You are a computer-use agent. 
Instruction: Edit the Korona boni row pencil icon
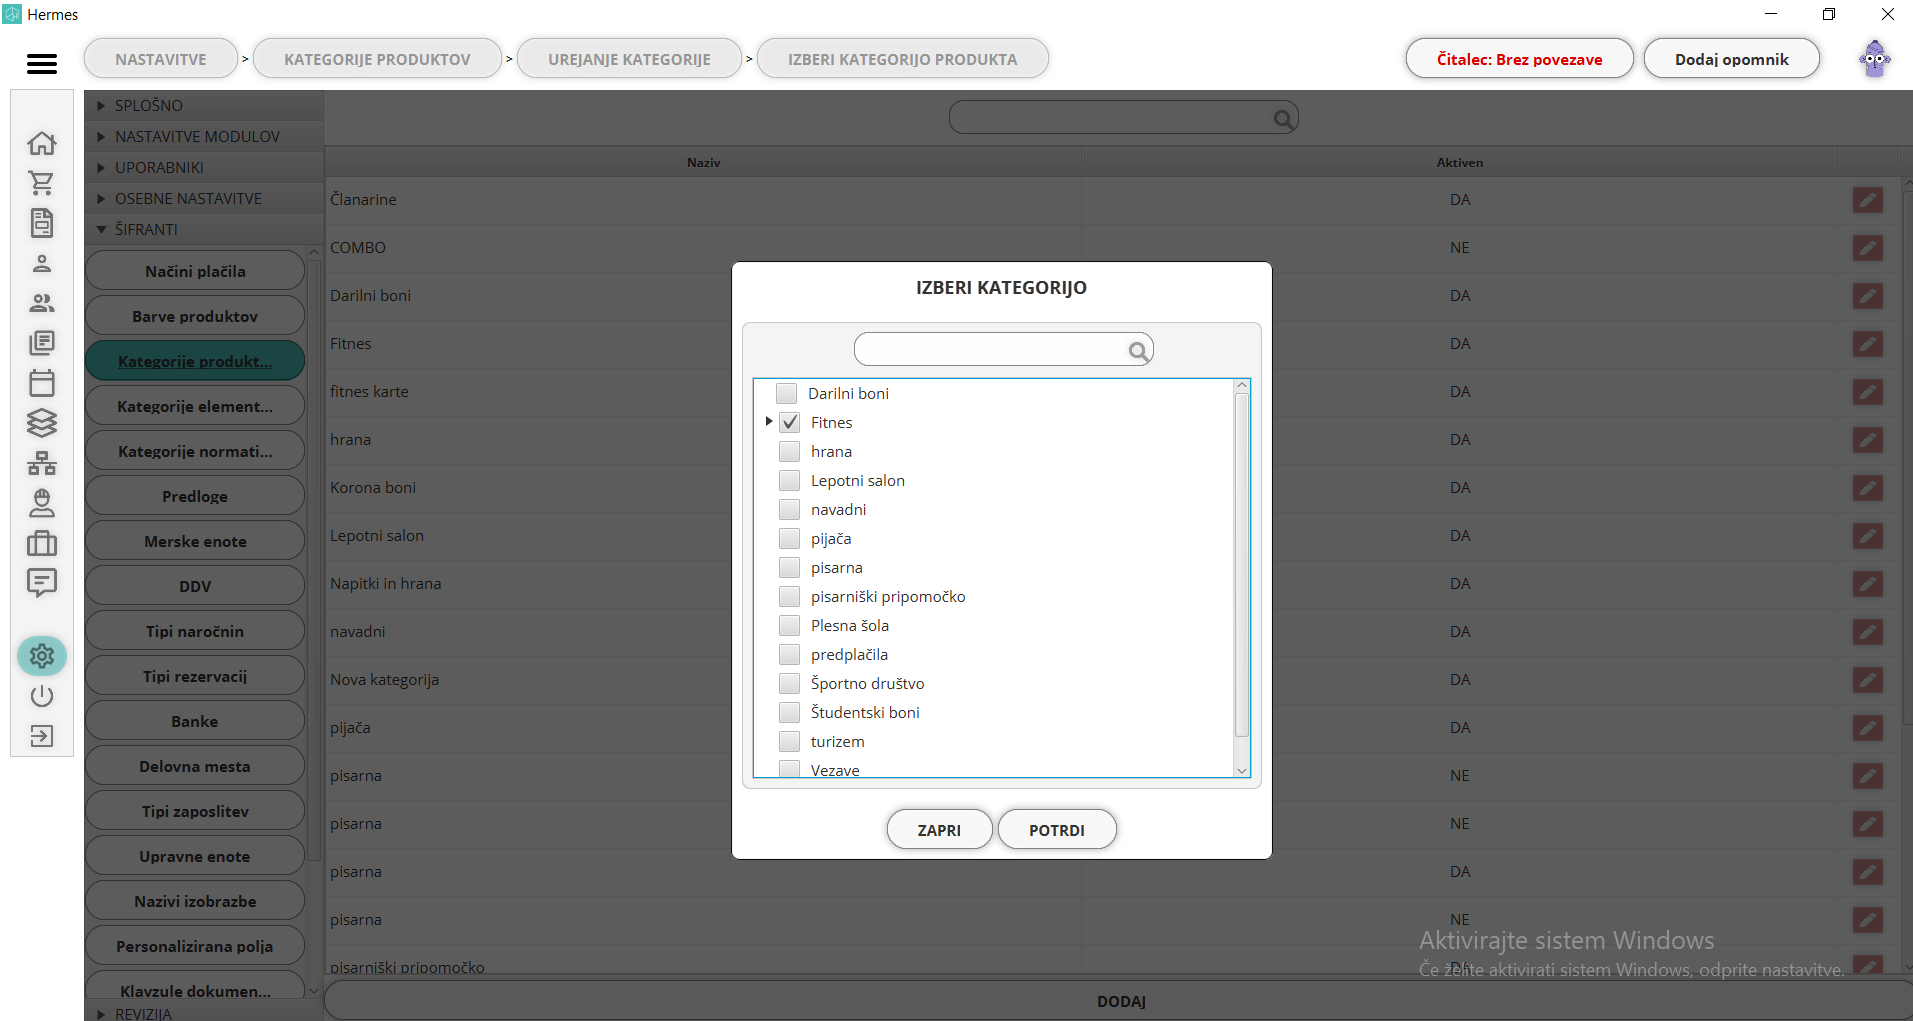(1867, 488)
